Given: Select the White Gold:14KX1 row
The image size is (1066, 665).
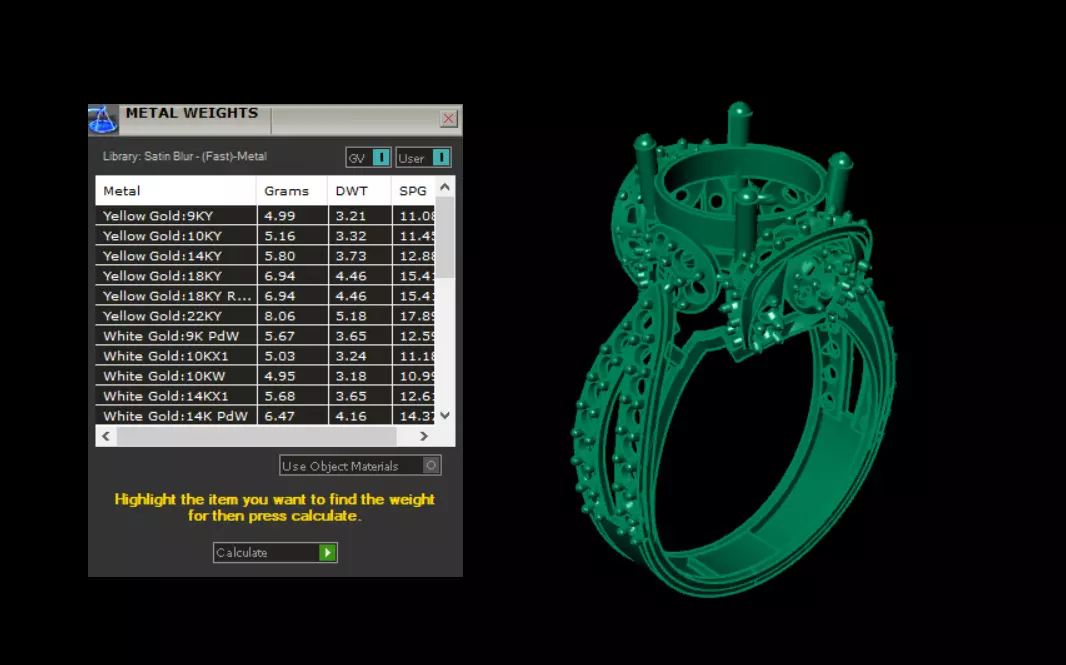Looking at the screenshot, I should 265,396.
